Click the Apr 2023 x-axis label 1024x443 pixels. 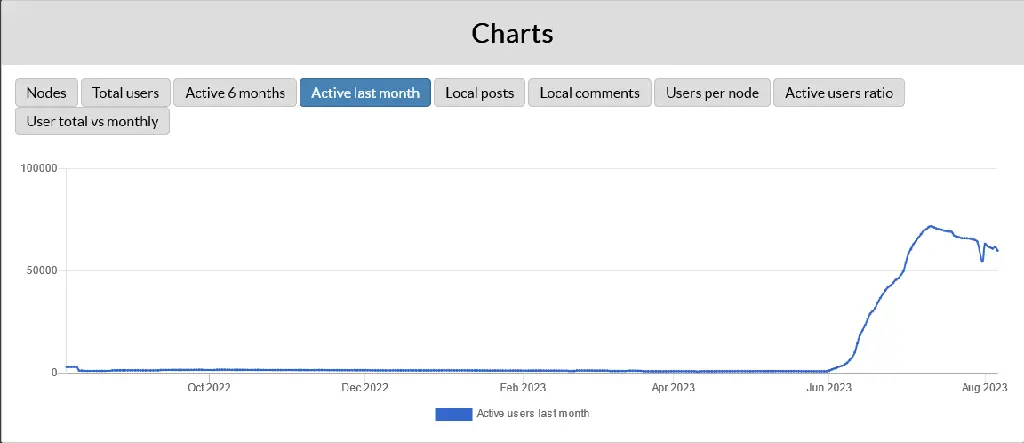click(673, 387)
